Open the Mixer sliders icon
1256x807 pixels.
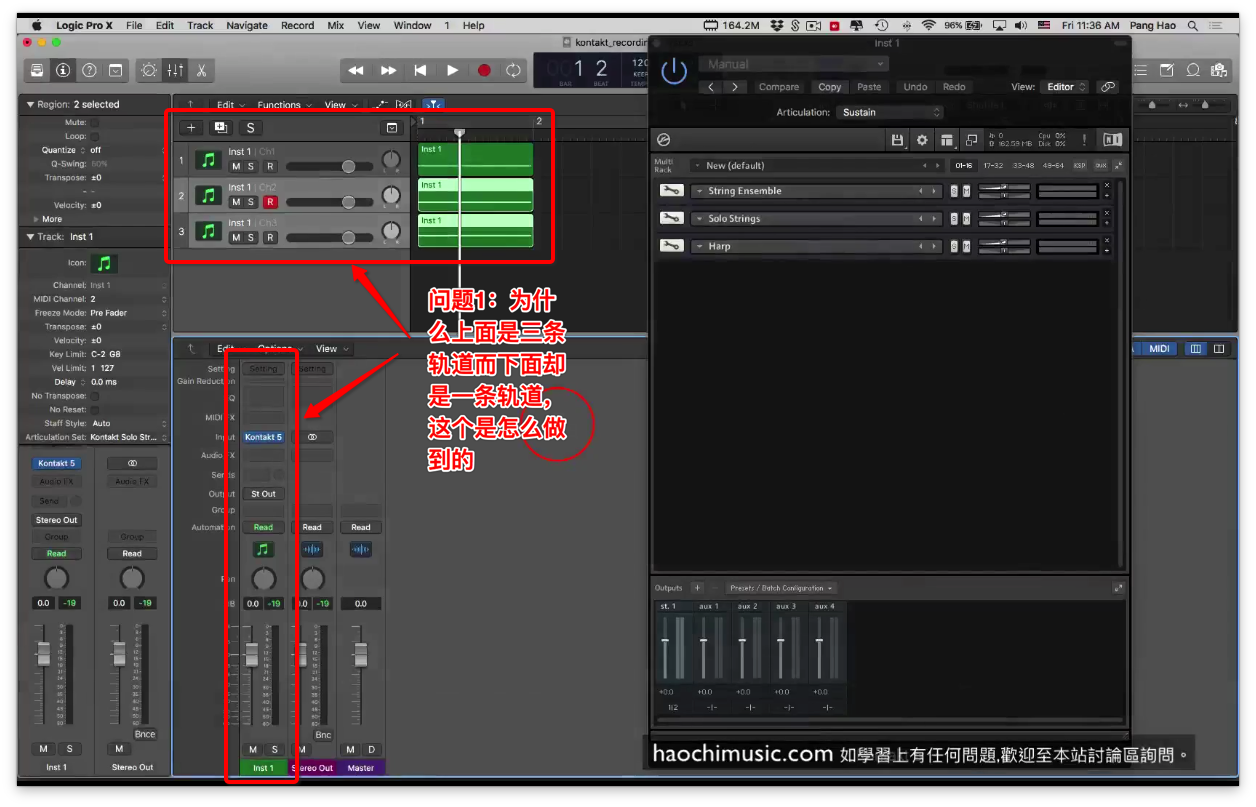pos(175,70)
